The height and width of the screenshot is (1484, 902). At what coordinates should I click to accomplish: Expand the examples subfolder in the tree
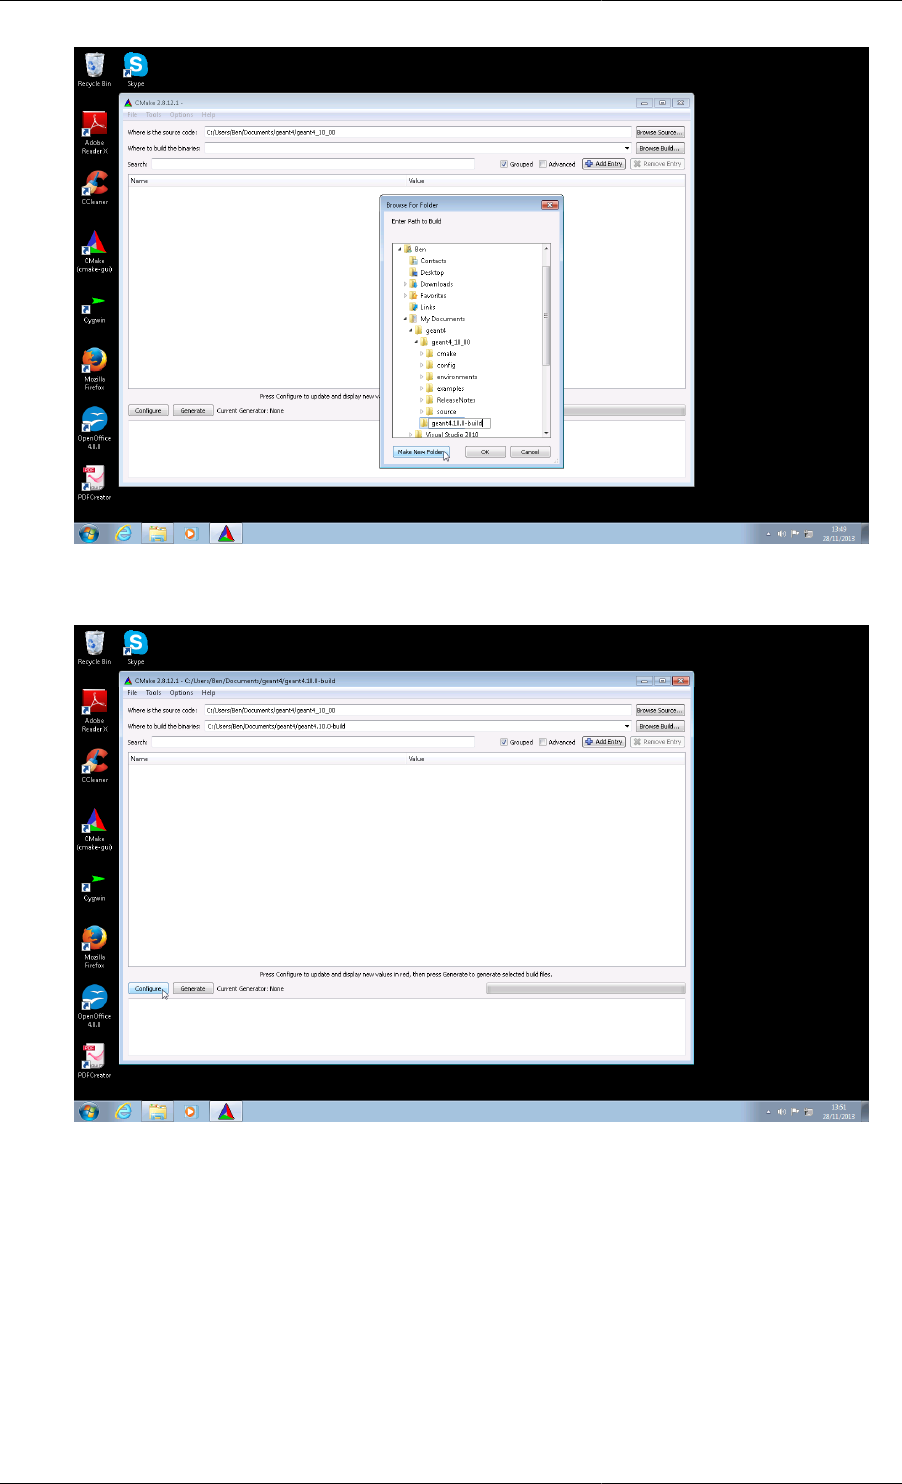[422, 388]
